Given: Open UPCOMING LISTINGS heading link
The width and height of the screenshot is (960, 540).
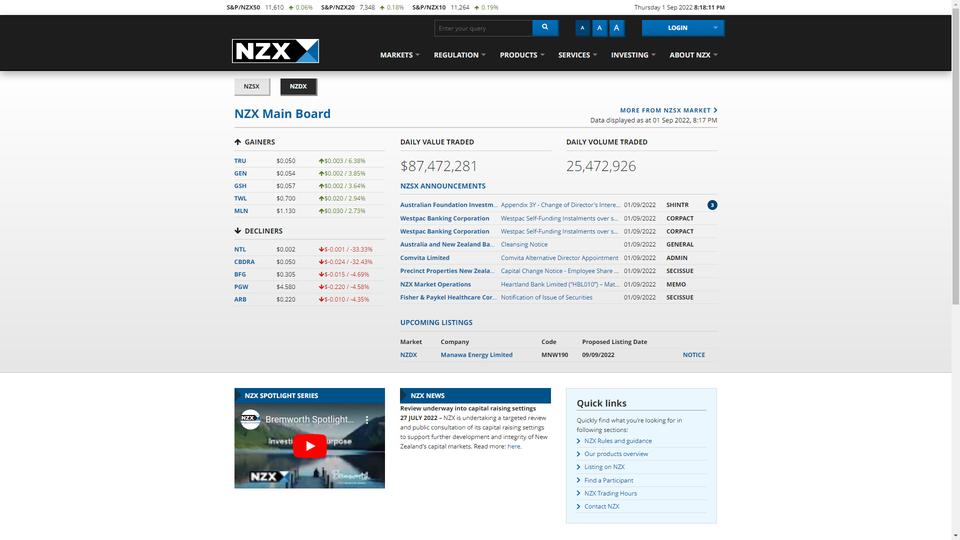Looking at the screenshot, I should [436, 323].
